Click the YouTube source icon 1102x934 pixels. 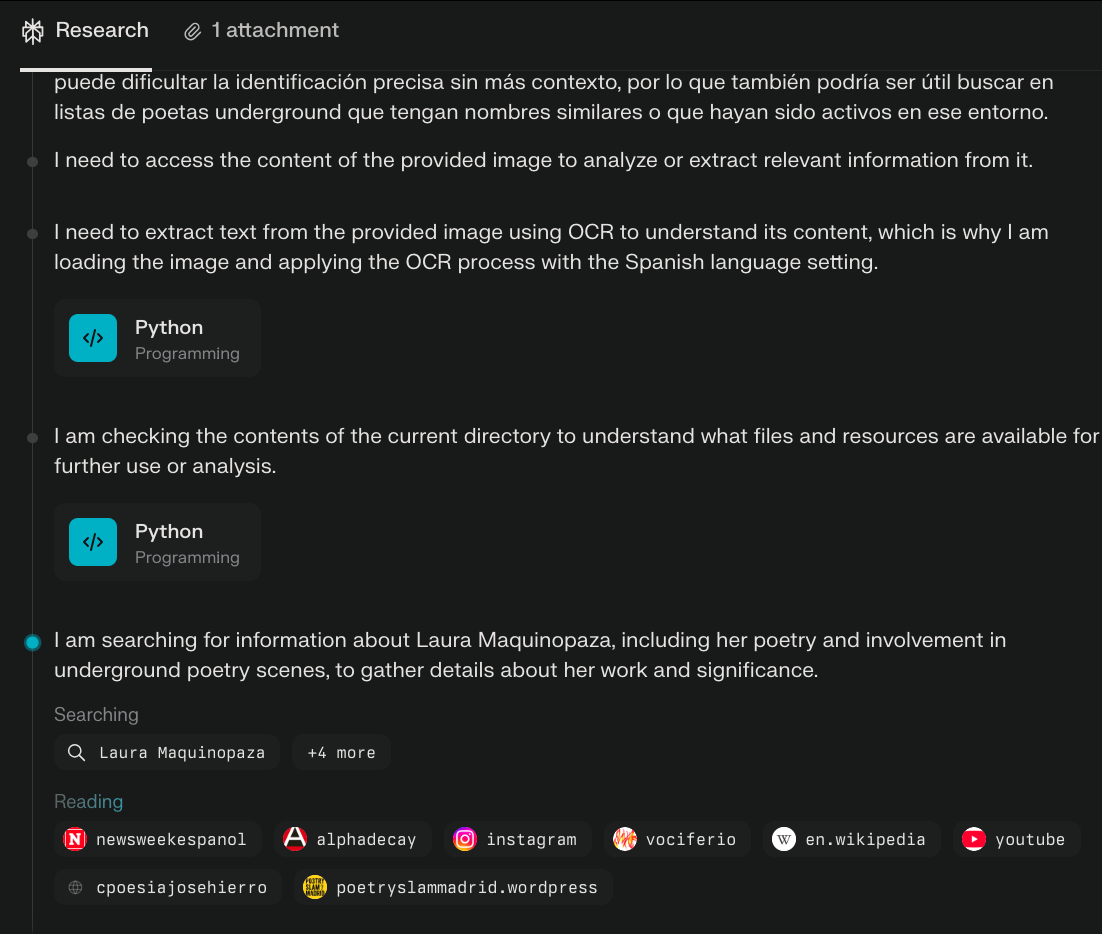(x=974, y=839)
